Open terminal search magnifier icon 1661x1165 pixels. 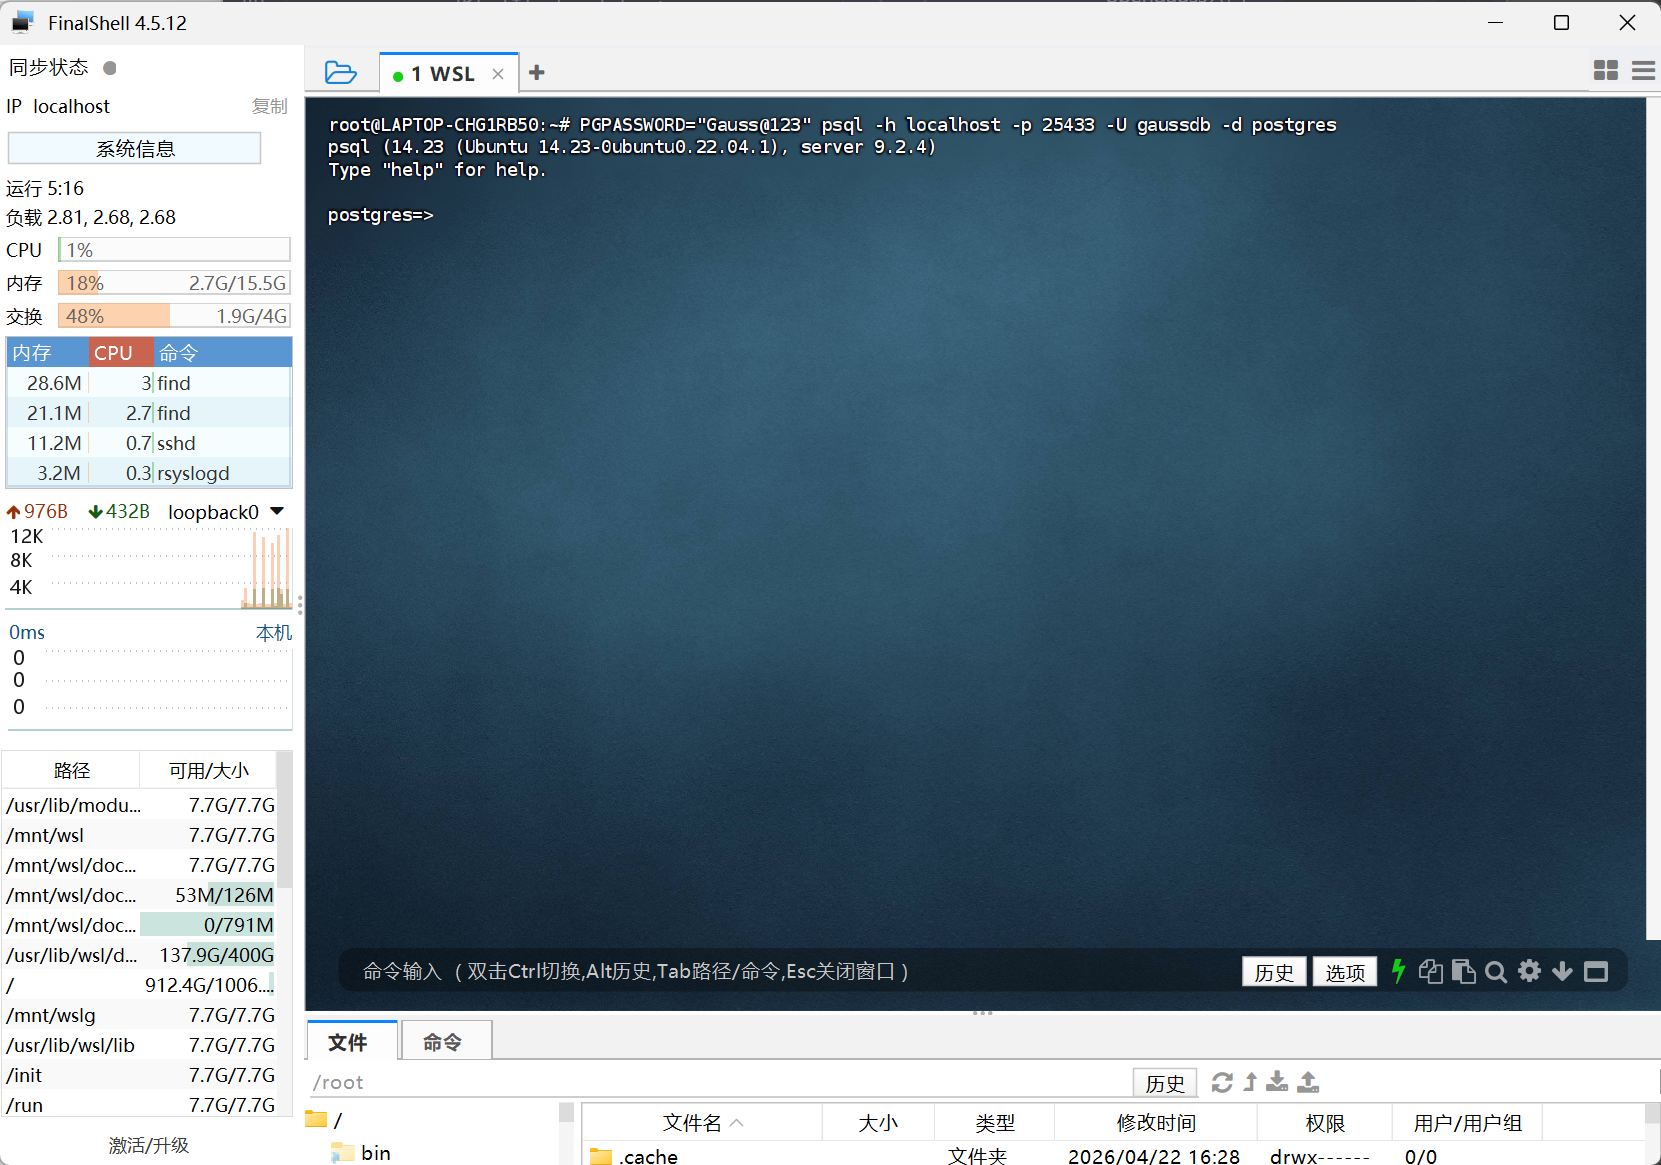1496,972
